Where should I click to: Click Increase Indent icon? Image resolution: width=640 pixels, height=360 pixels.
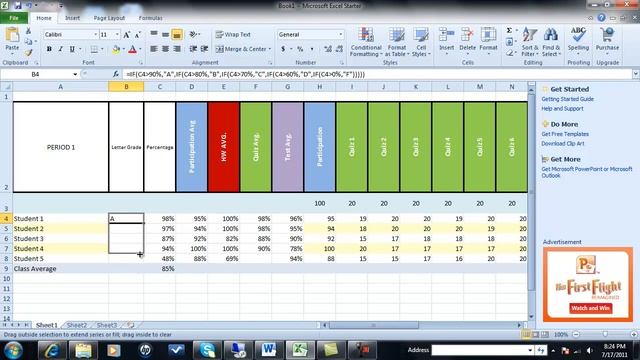[x=204, y=49]
